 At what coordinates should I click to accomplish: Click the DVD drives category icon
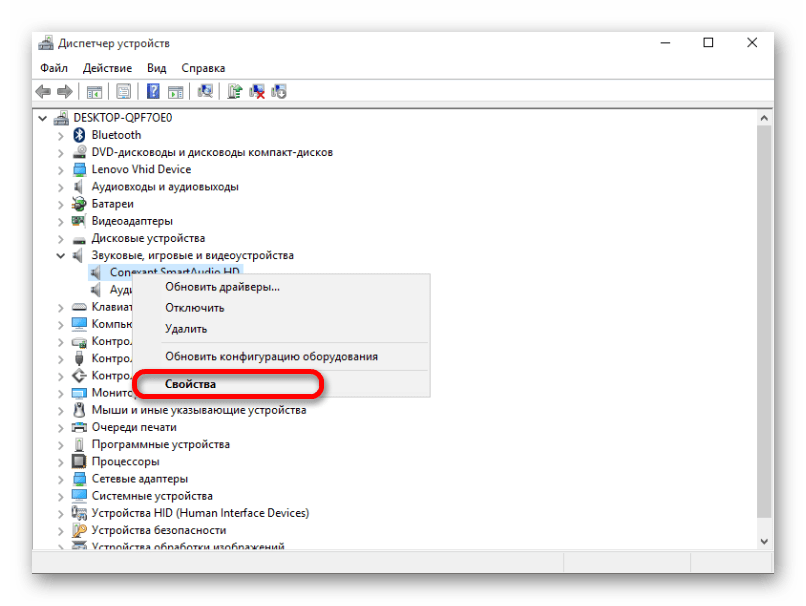click(x=79, y=152)
